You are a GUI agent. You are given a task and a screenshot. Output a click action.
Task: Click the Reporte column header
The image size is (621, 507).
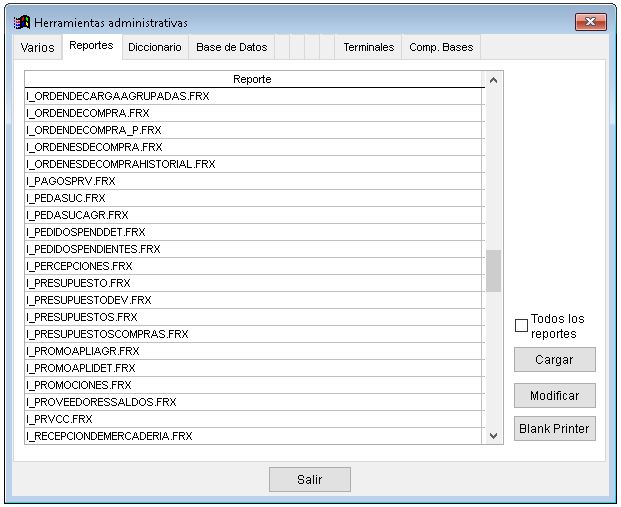click(x=252, y=79)
